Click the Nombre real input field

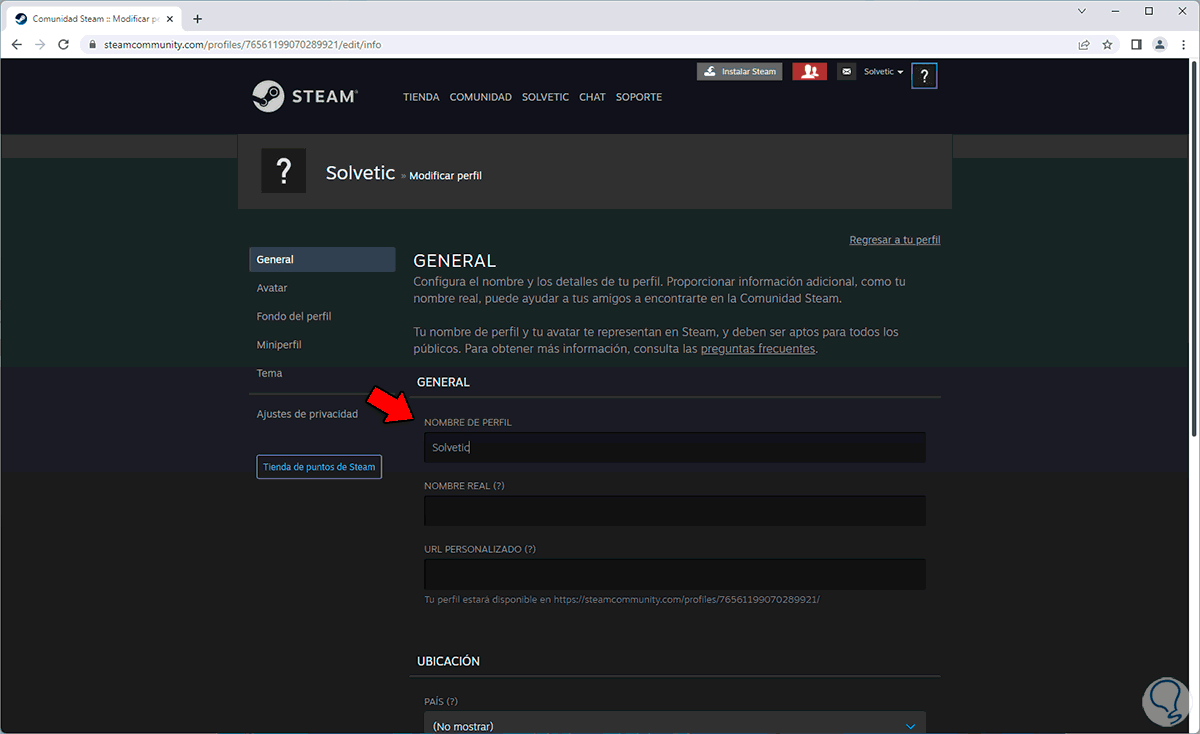tap(675, 511)
